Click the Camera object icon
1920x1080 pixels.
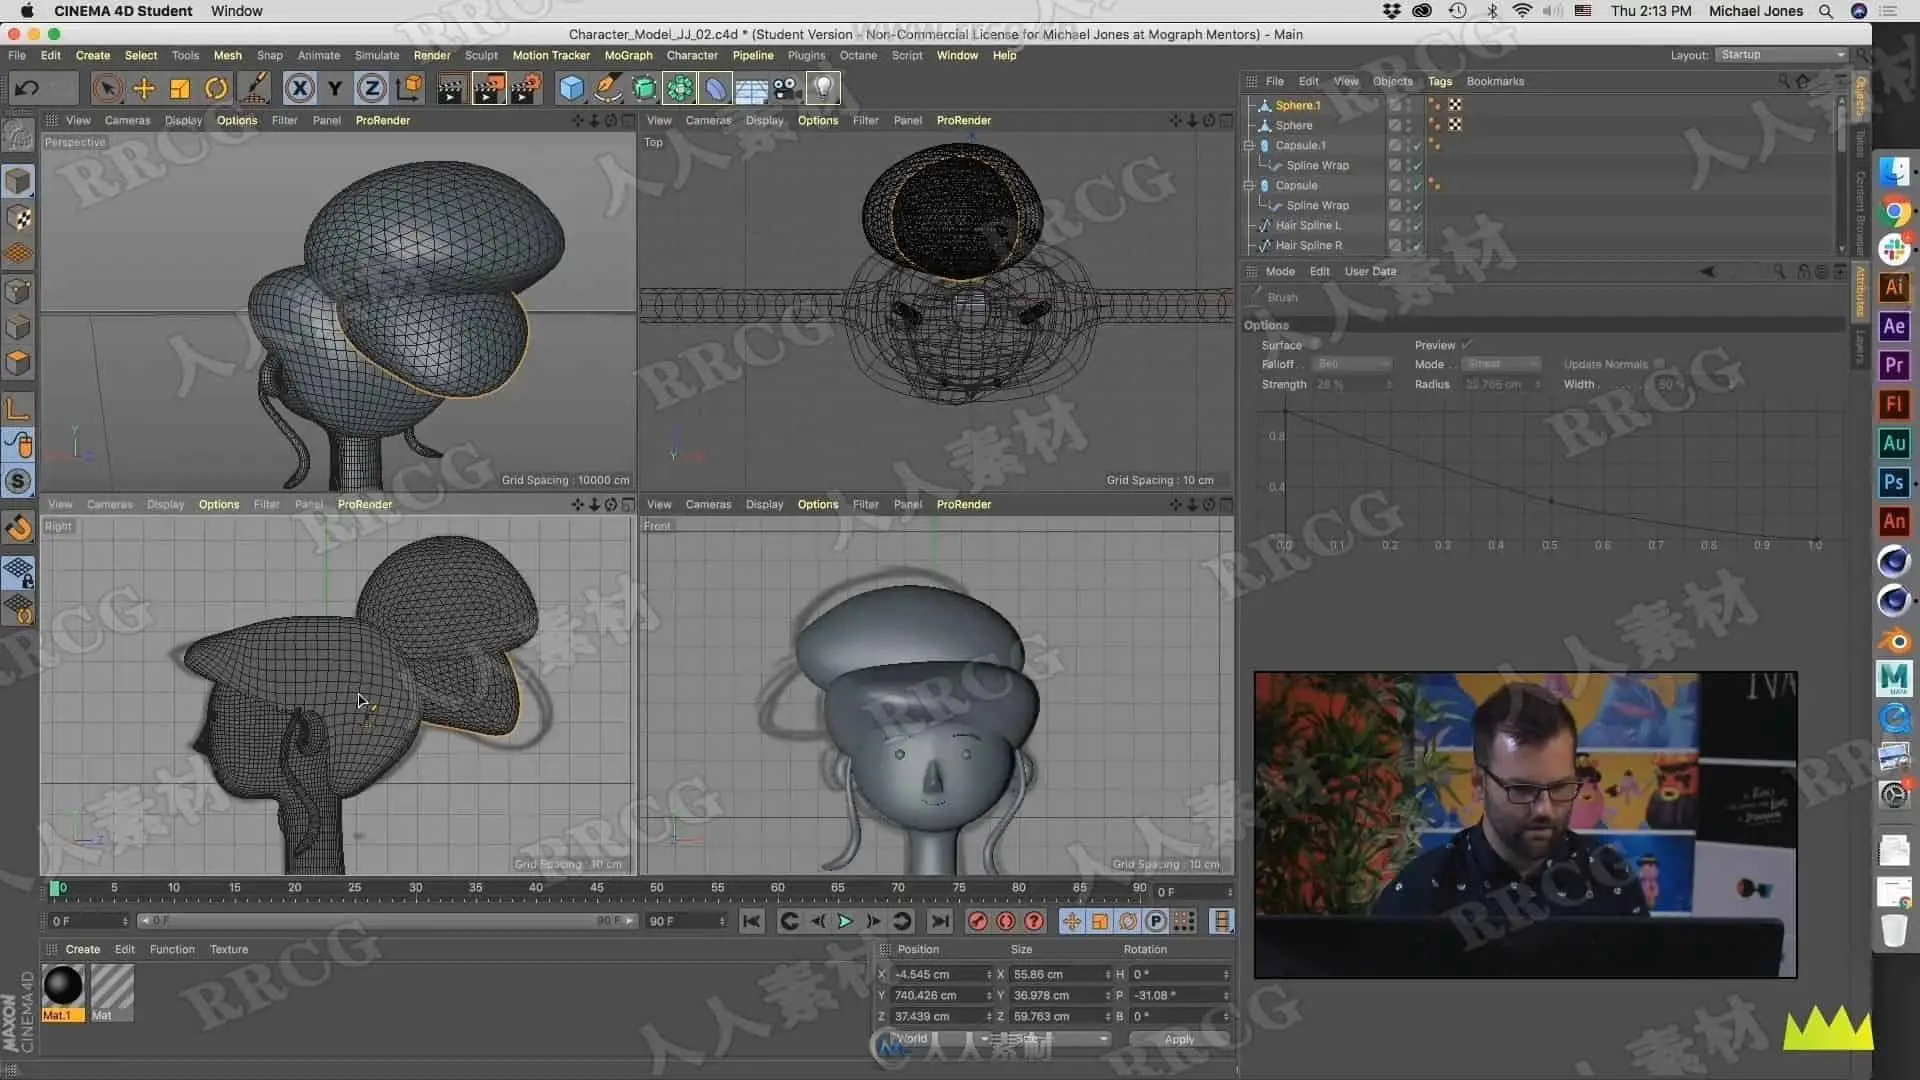click(x=787, y=89)
